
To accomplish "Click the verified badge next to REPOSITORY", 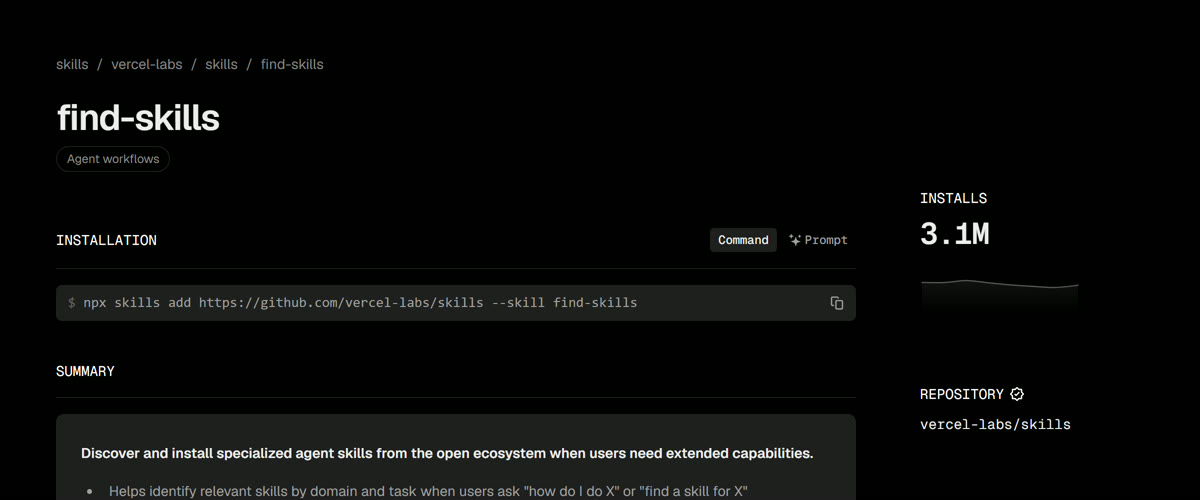I will (x=1017, y=394).
